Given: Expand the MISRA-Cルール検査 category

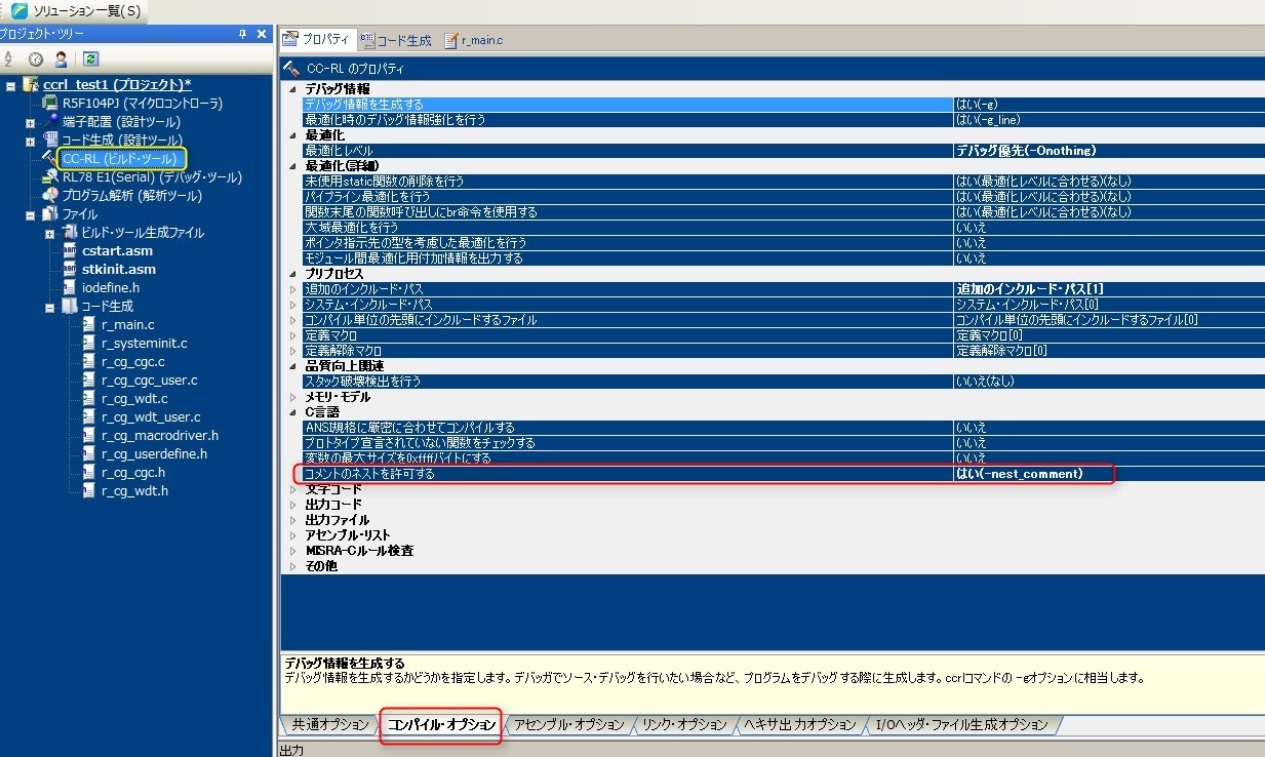Looking at the screenshot, I should tap(293, 551).
